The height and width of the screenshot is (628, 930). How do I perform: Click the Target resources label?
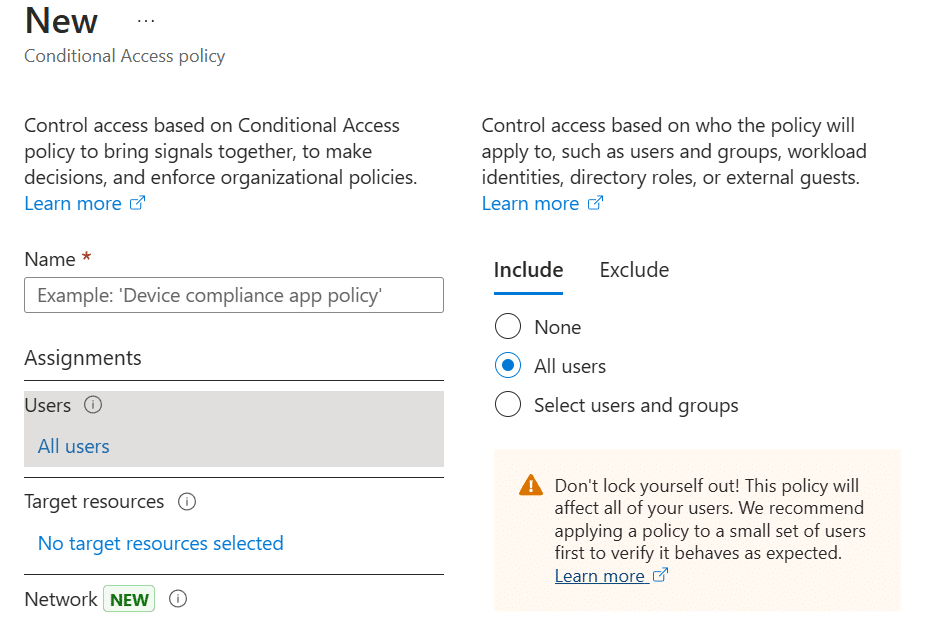[x=94, y=502]
